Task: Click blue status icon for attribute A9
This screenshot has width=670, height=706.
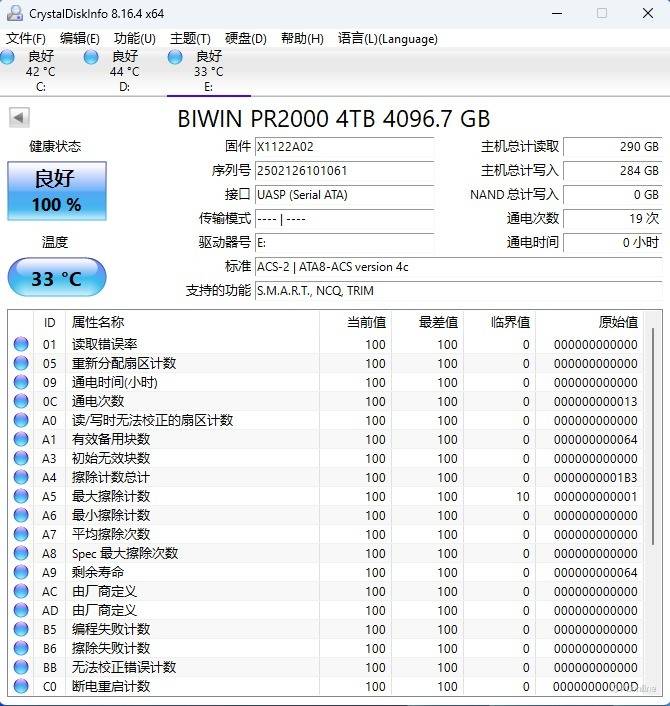Action: 21,573
